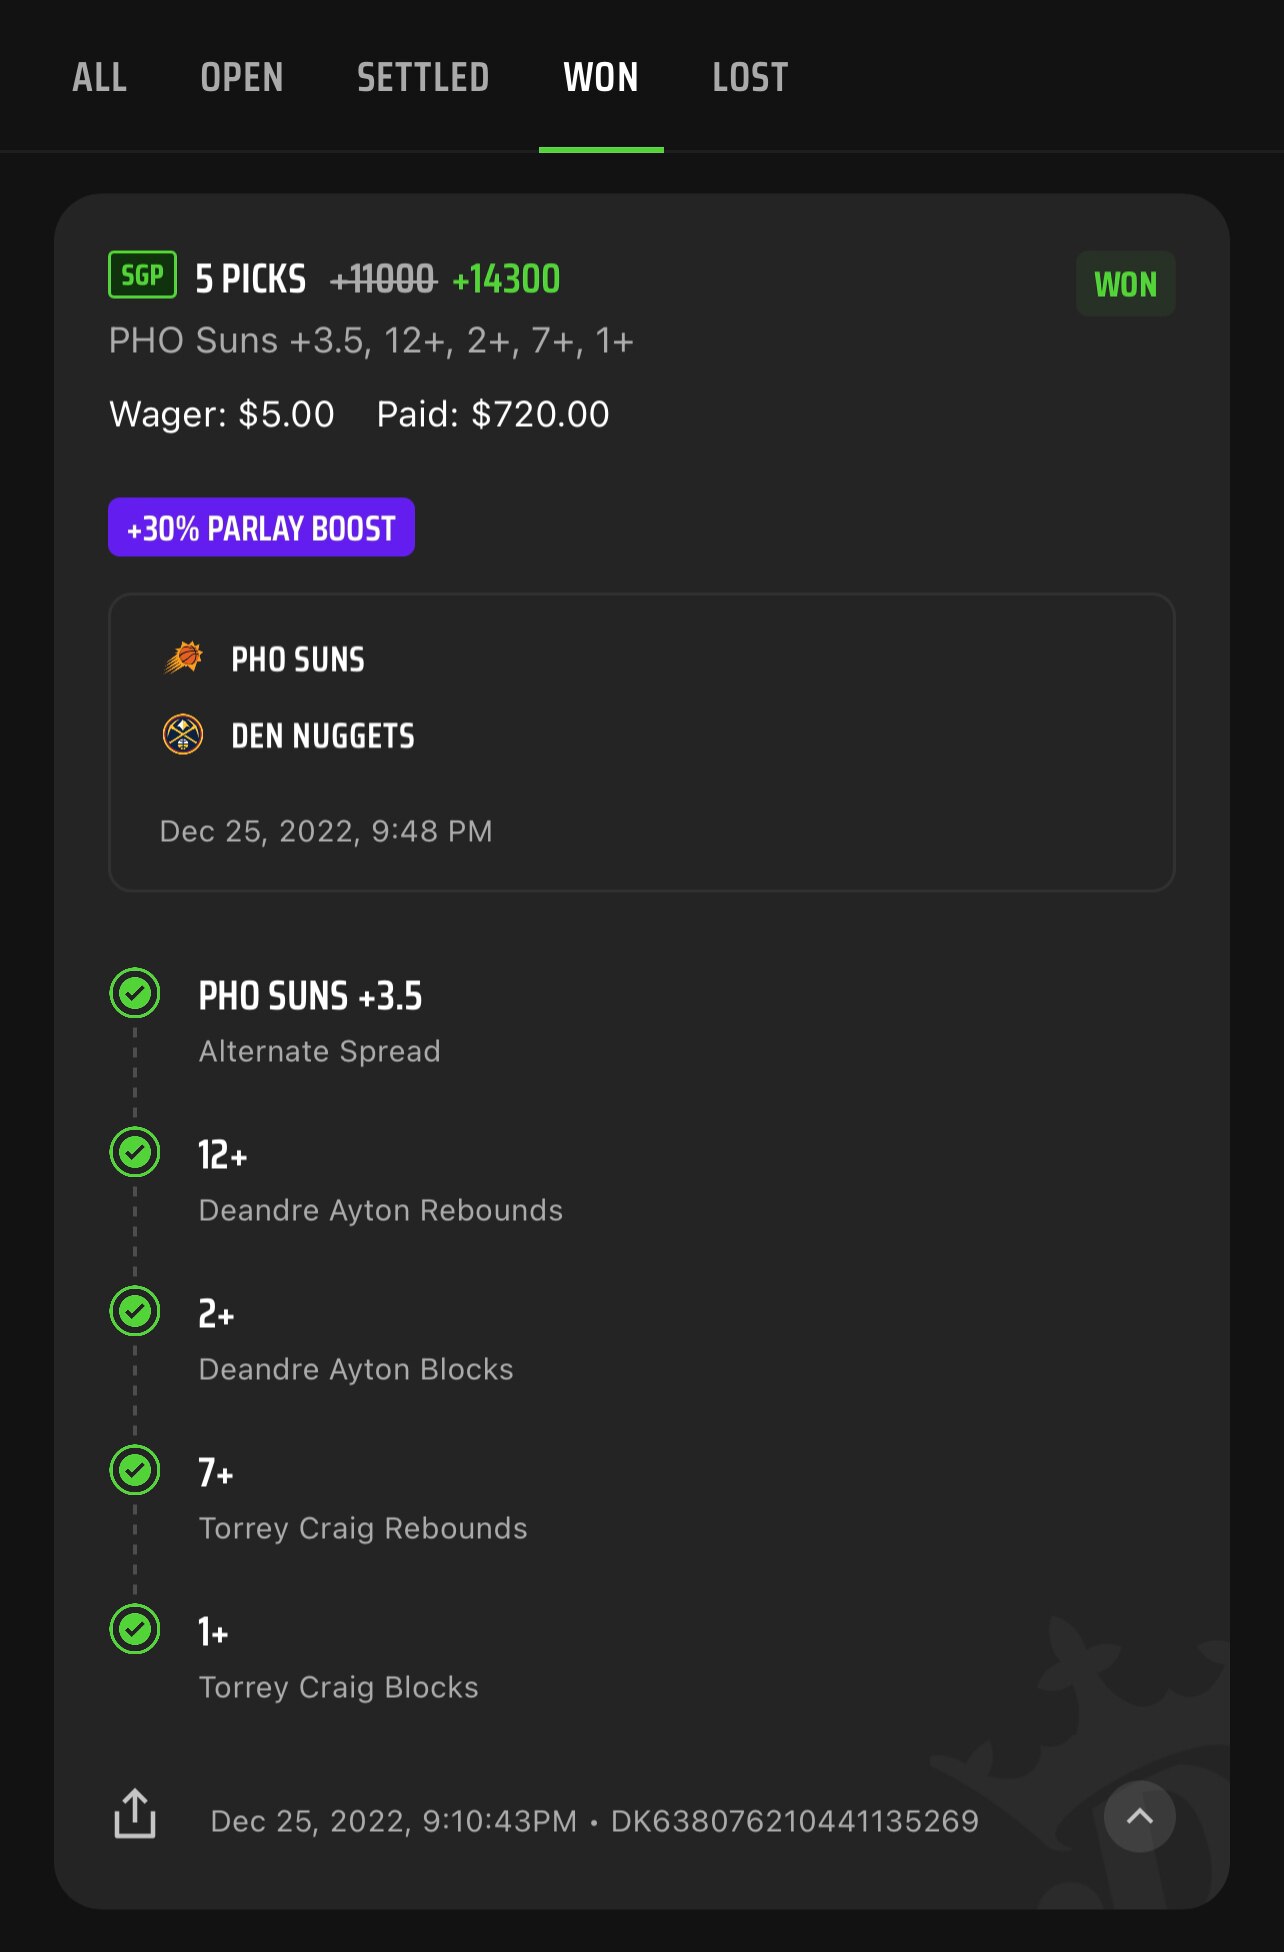This screenshot has width=1284, height=1952.
Task: Tap the share bet slip icon
Action: click(x=135, y=1814)
